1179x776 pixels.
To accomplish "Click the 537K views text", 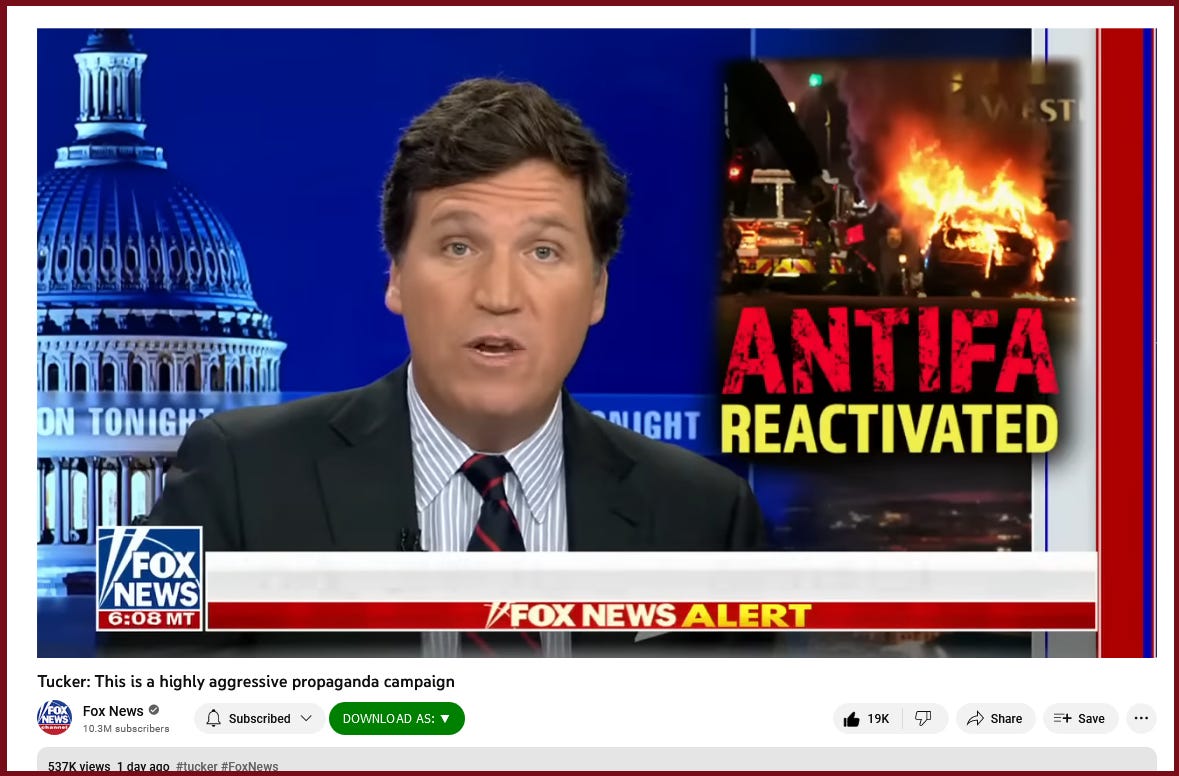I will [x=79, y=766].
